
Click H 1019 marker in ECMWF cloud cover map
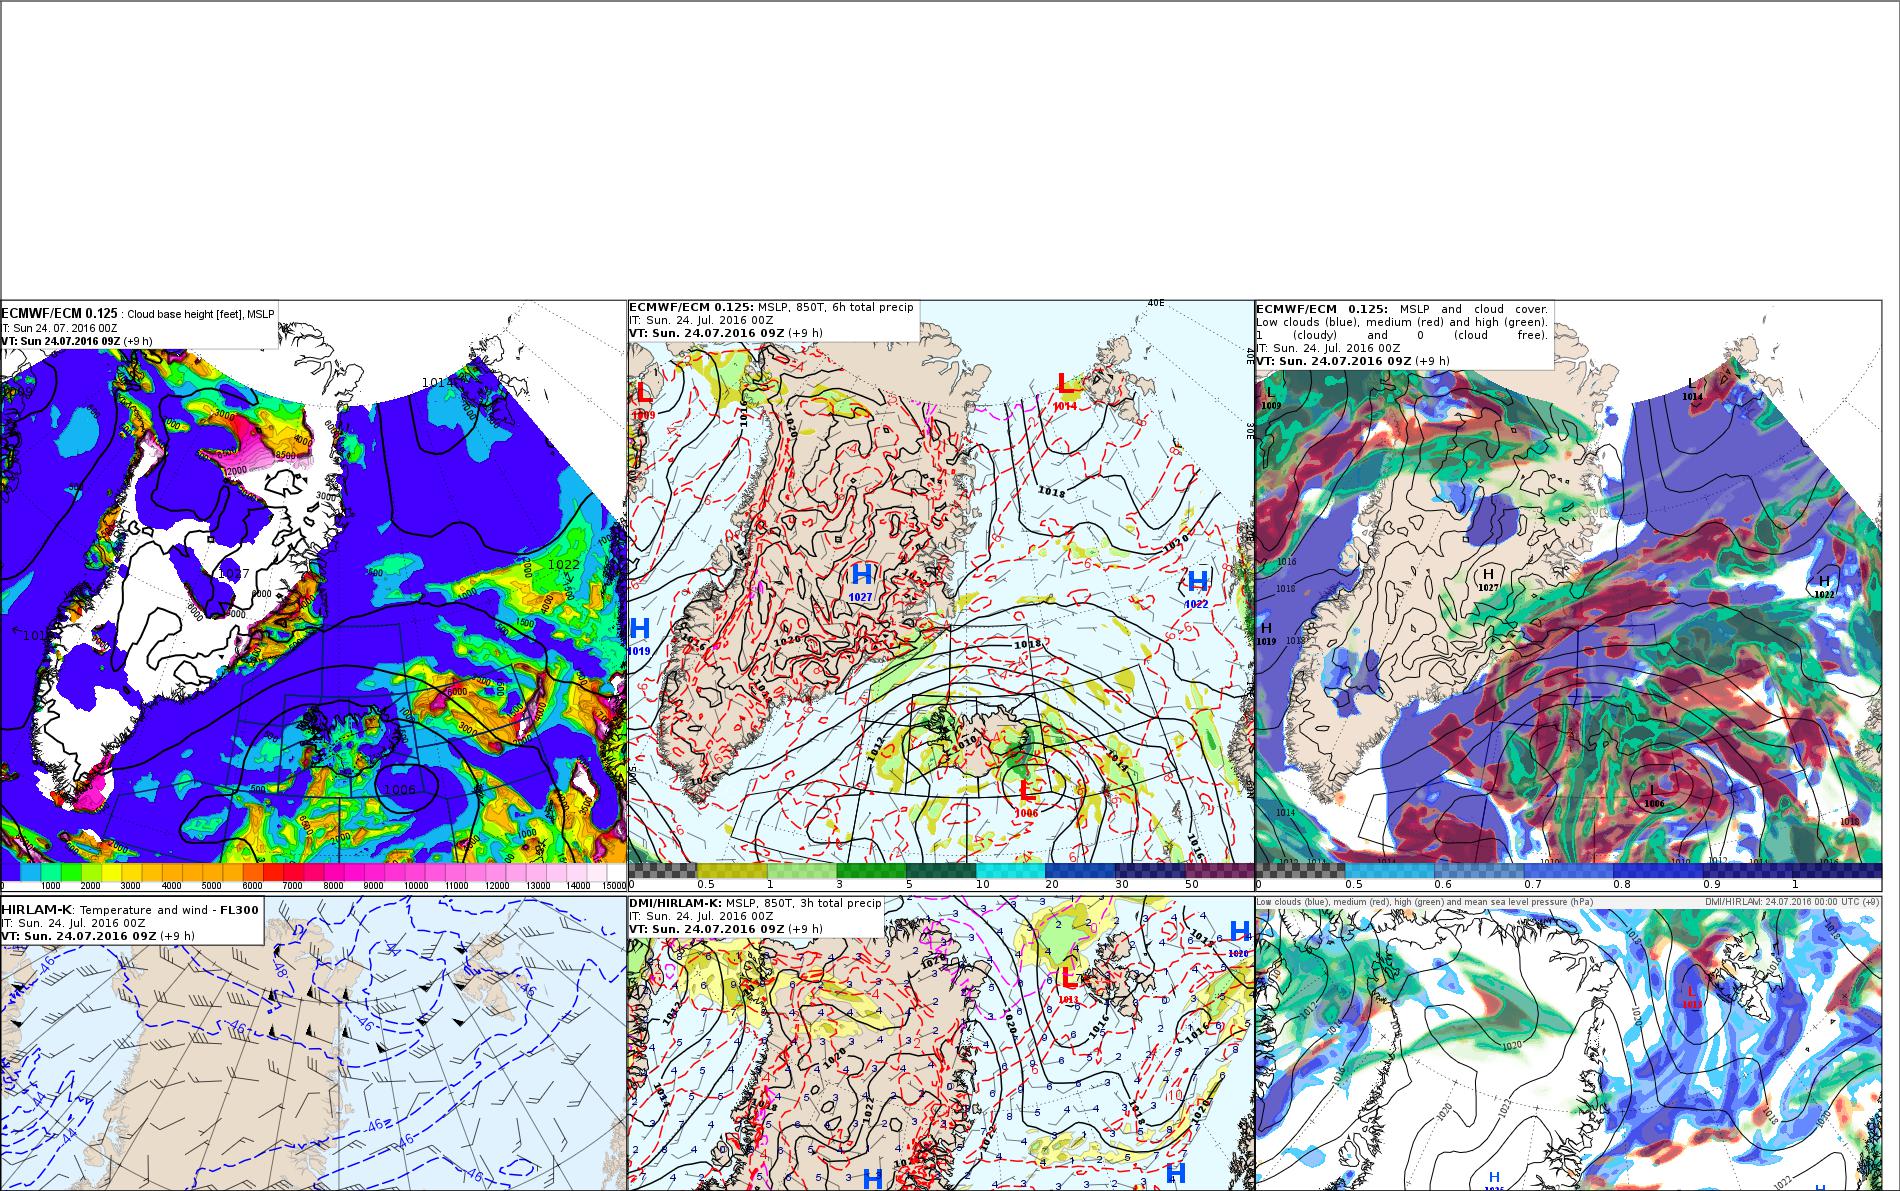point(1266,633)
